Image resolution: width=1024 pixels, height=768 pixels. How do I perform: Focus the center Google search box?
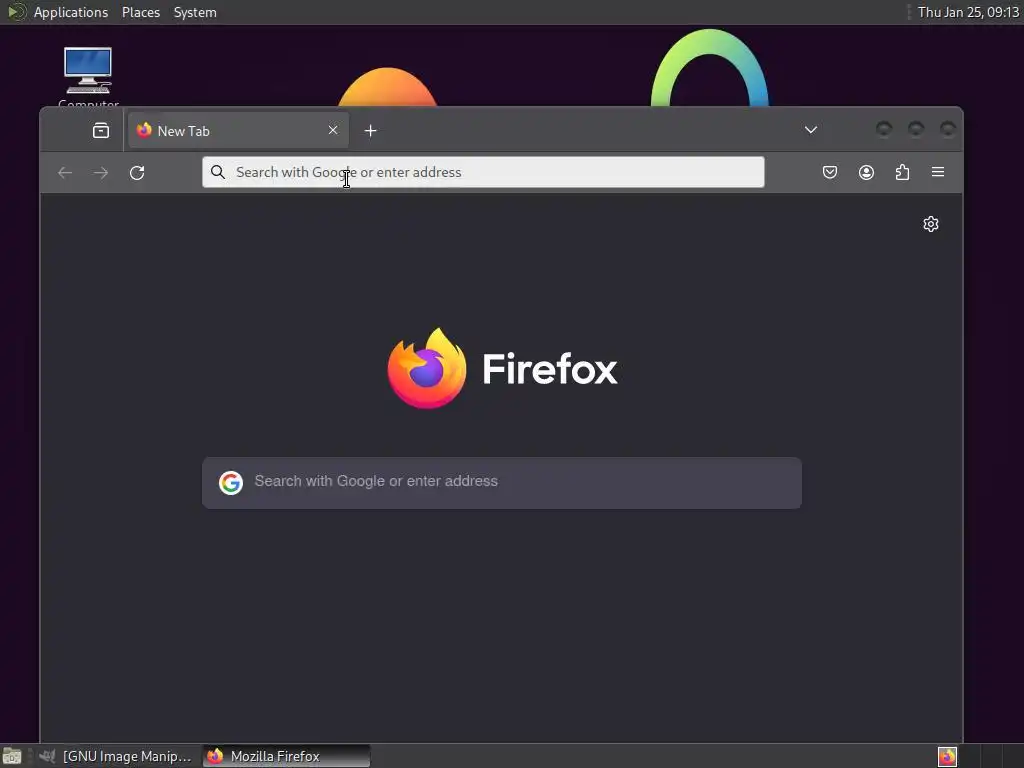click(502, 483)
